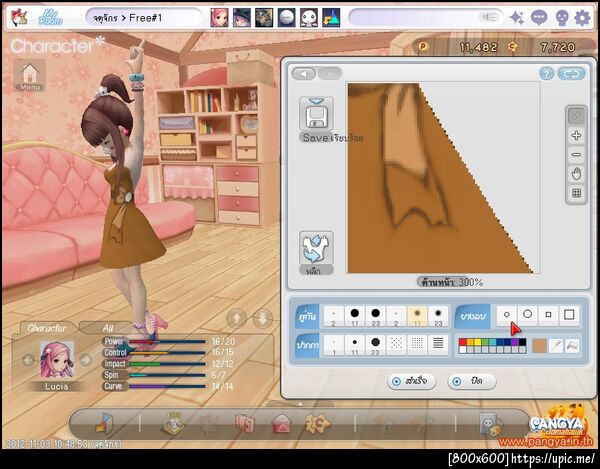Click the undo back arrow button
Image resolution: width=600 pixels, height=469 pixels.
(x=304, y=73)
